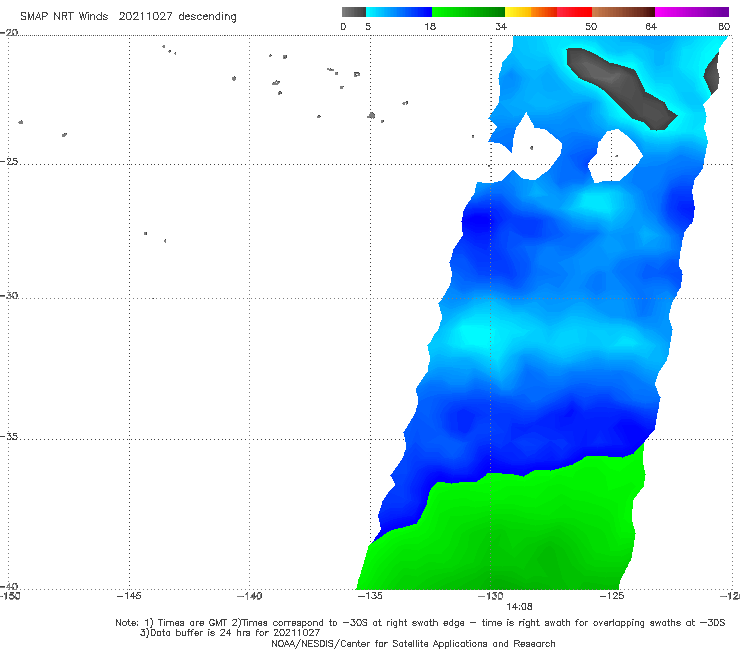Click the latitude label '-25'
Viewport: 740px width, 650px height.
(9, 161)
